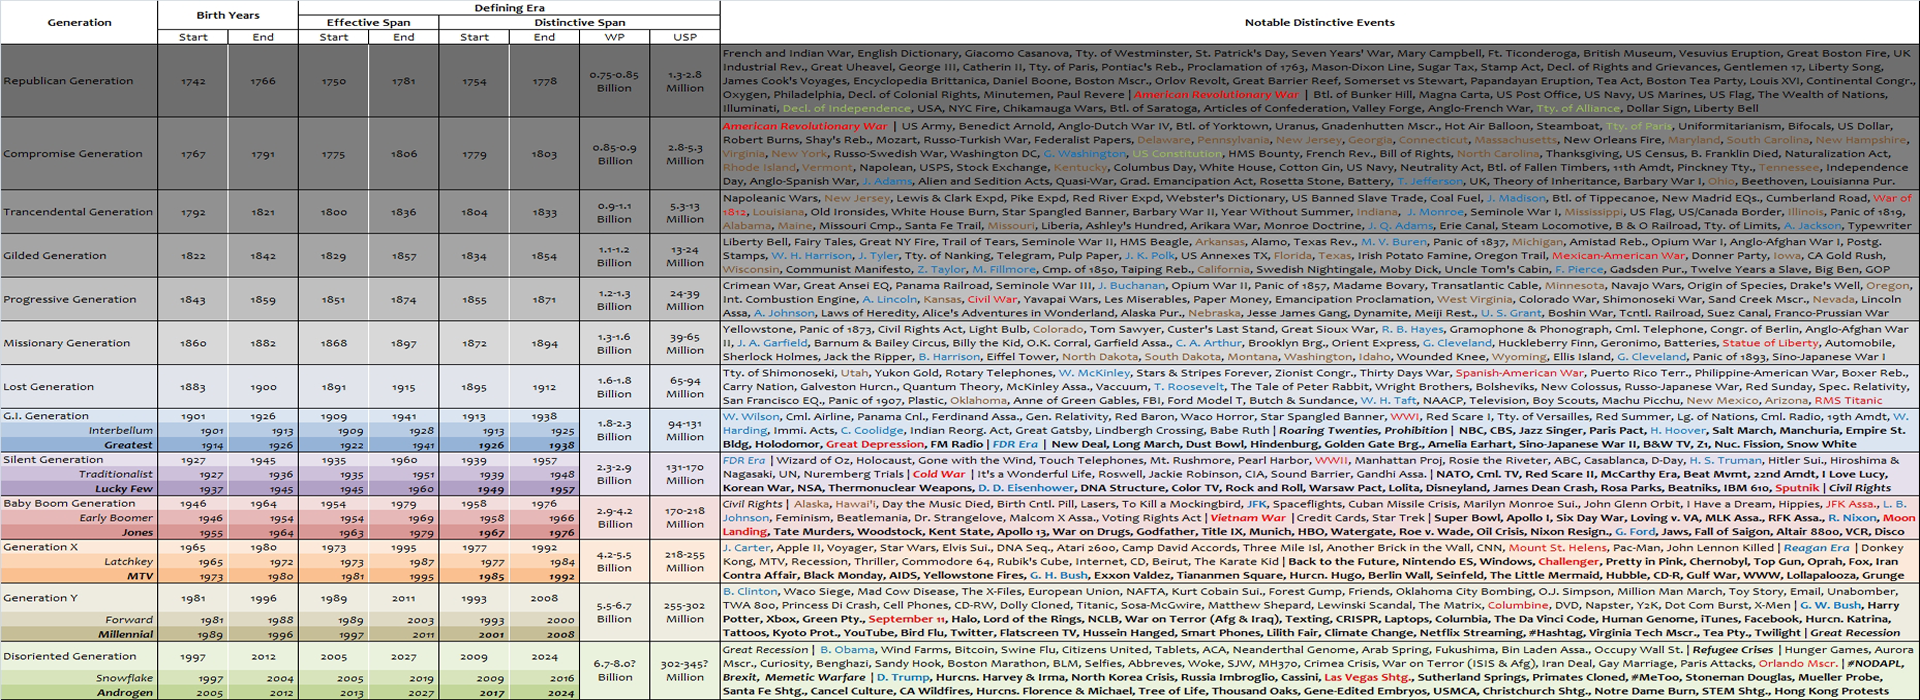Select the "Generation" column header
Image resolution: width=1920 pixels, height=700 pixels.
(x=79, y=22)
